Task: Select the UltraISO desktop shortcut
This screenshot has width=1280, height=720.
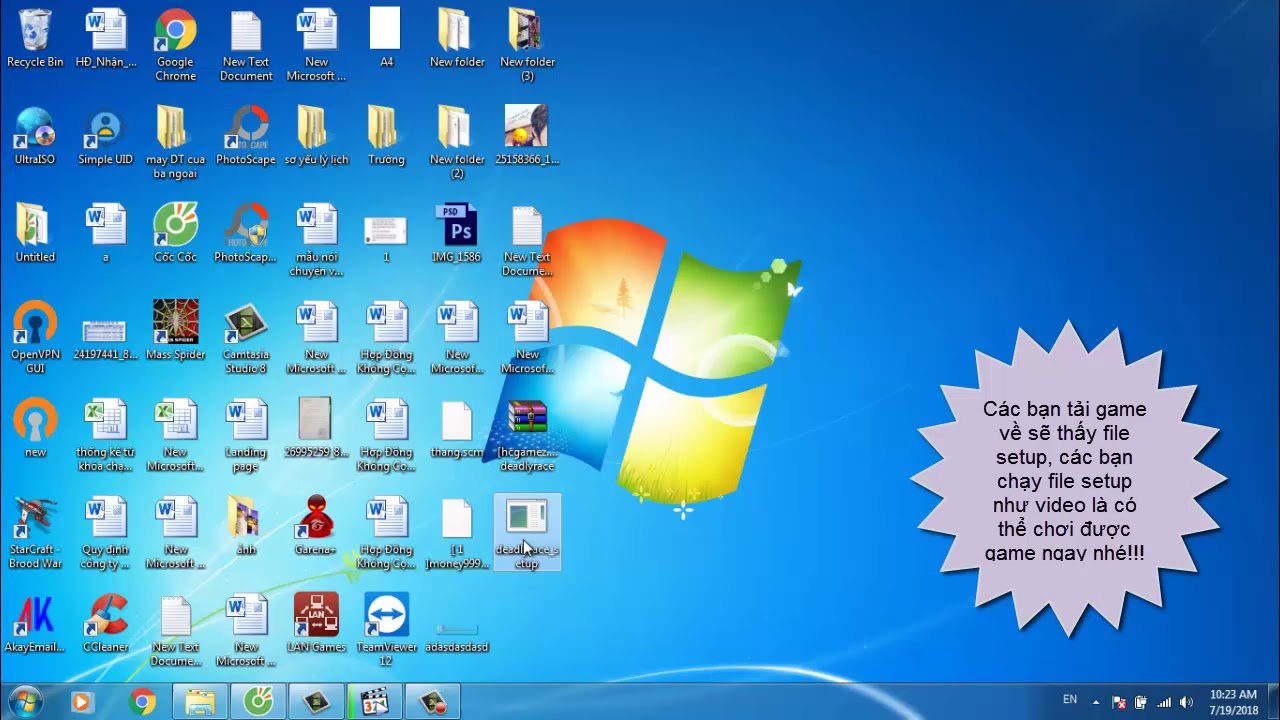Action: (x=35, y=135)
